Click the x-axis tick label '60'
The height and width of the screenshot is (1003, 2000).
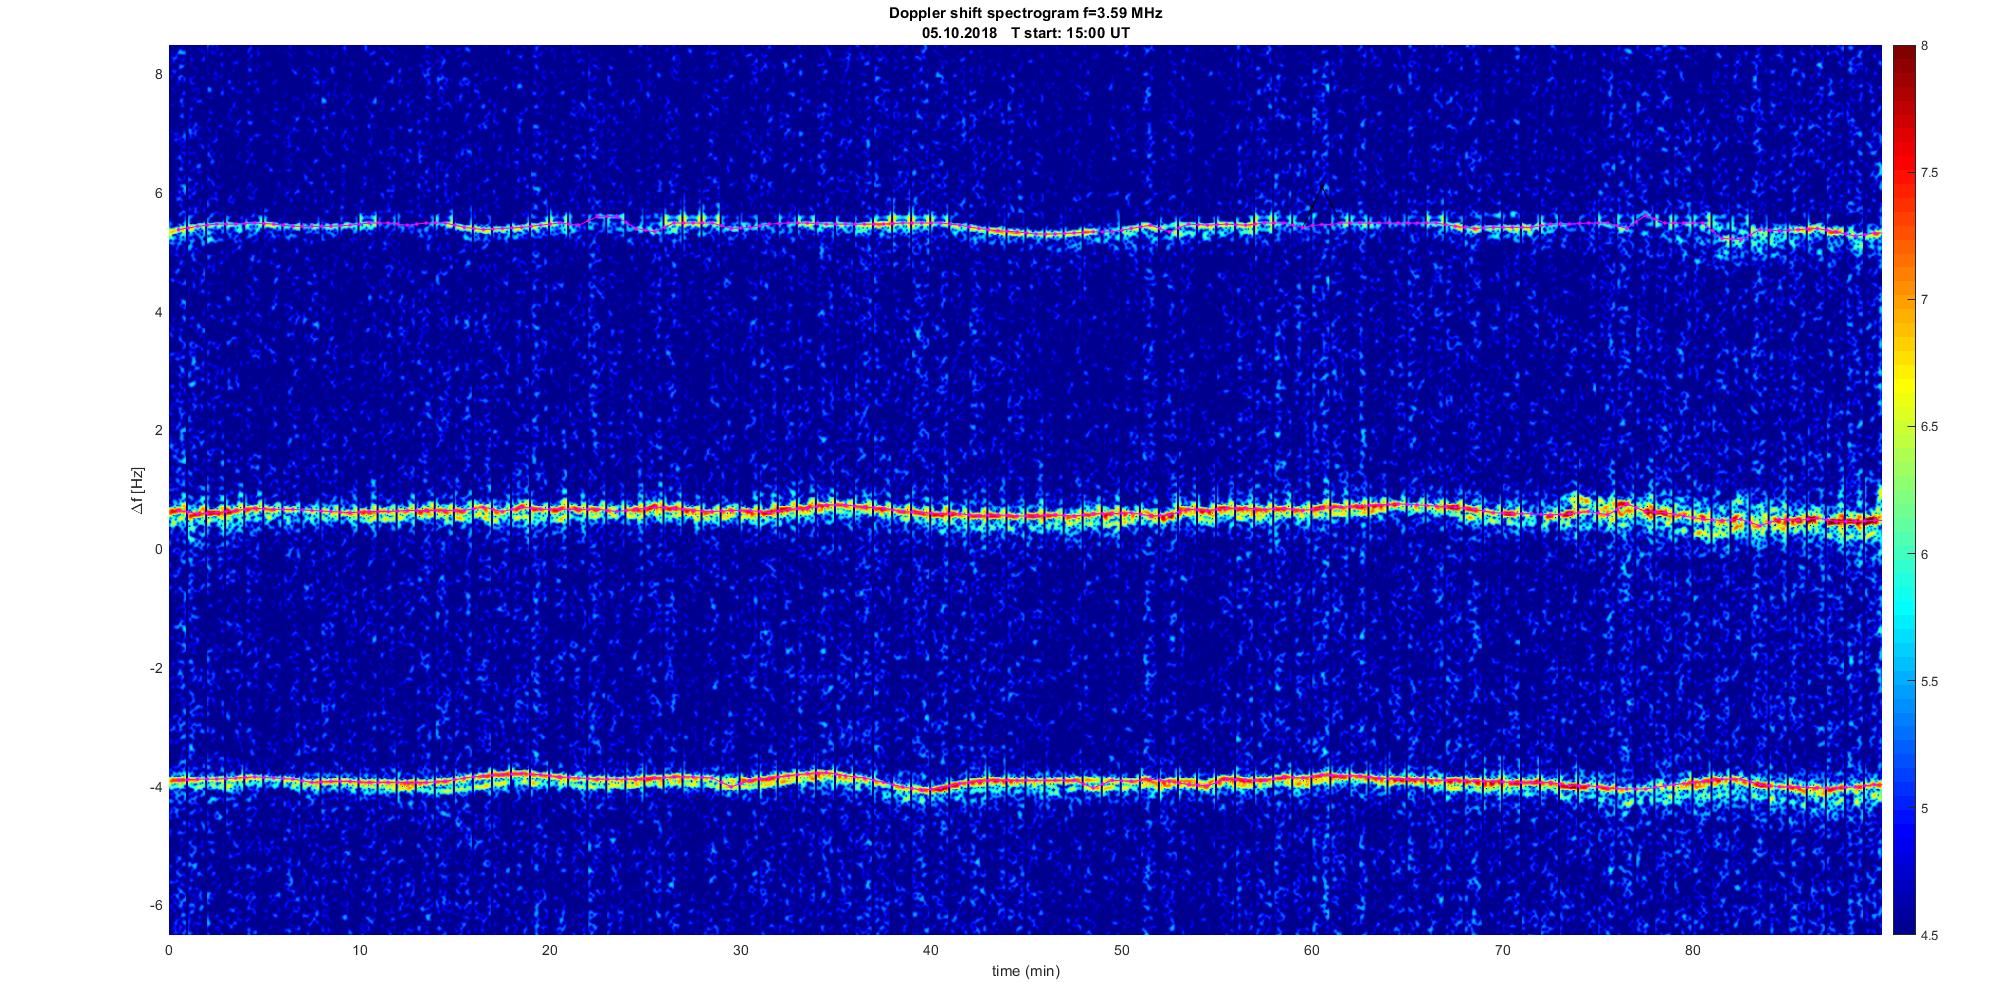pyautogui.click(x=1312, y=950)
